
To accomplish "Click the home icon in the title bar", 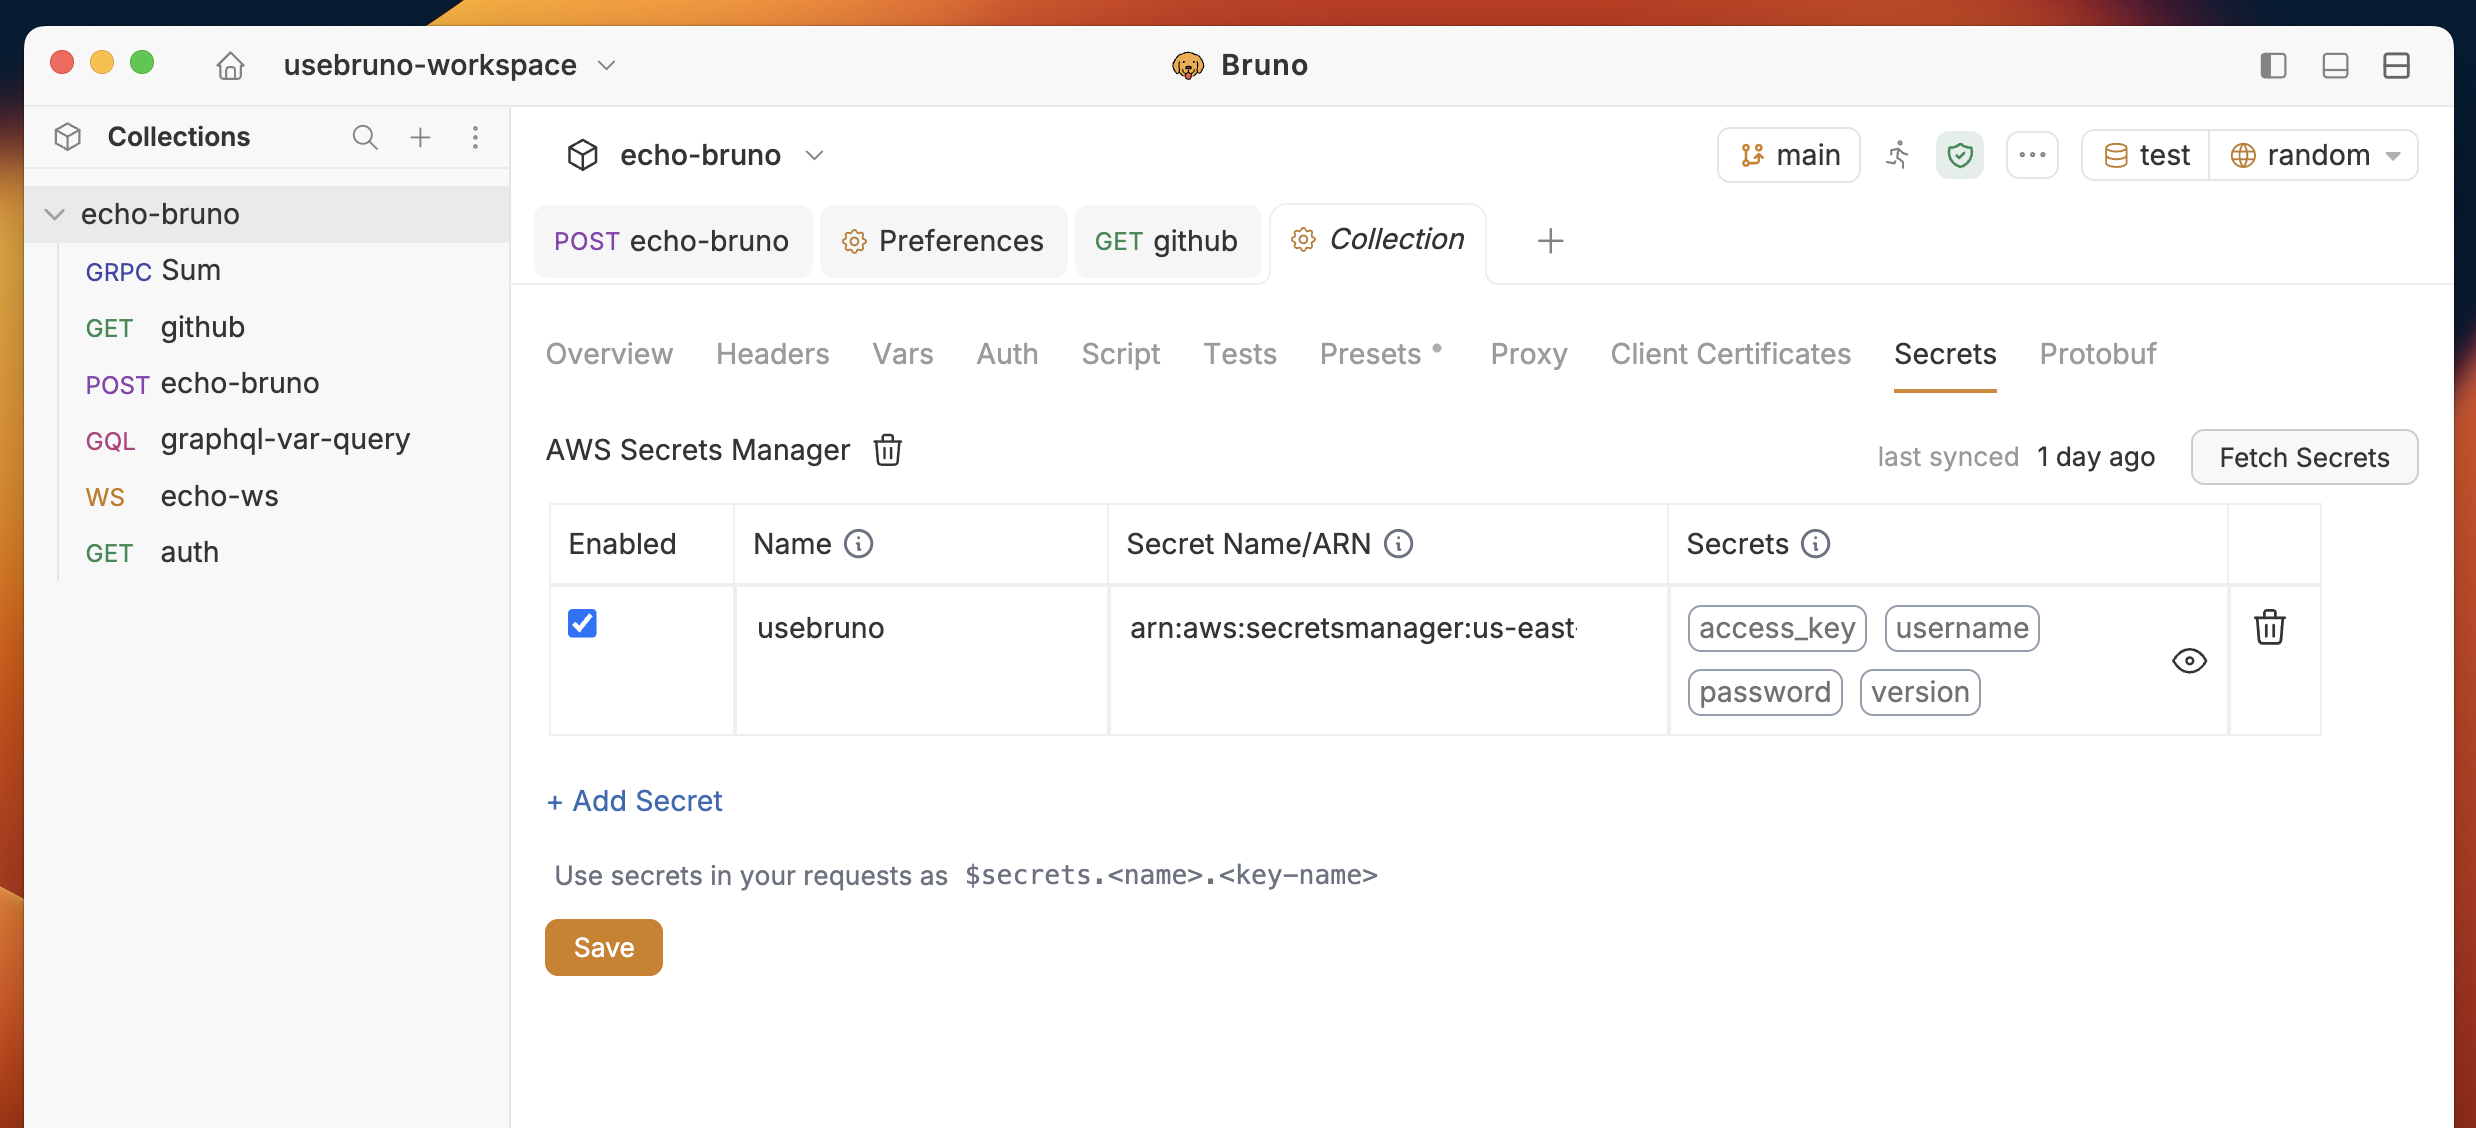I will (230, 66).
